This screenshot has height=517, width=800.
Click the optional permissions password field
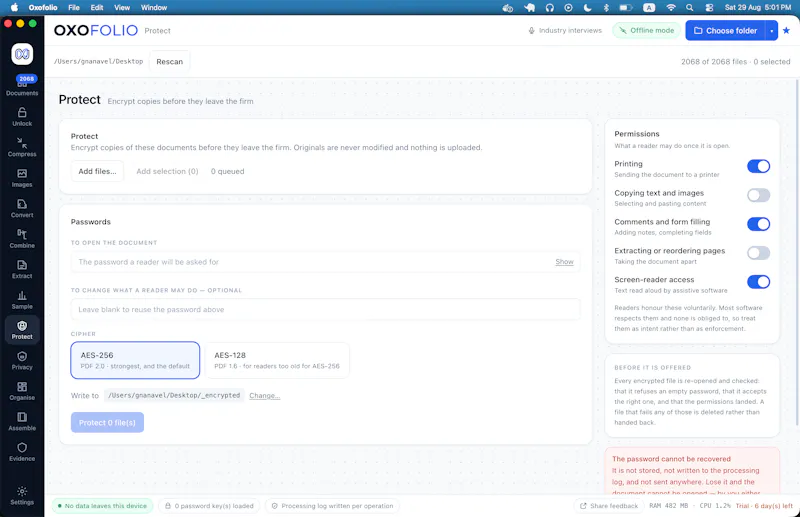325,309
